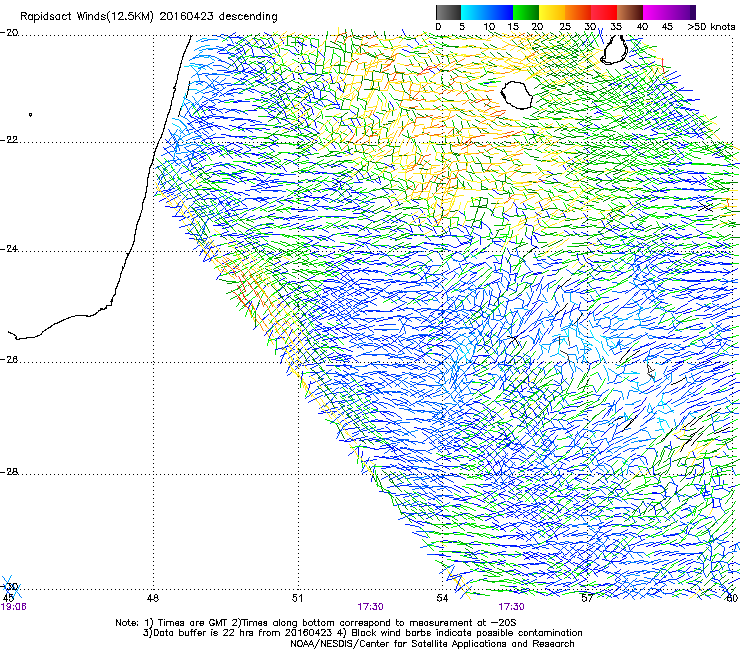Image resolution: width=740 pixels, height=650 pixels.
Task: Click the red 30-35 knots color band
Action: tap(604, 12)
